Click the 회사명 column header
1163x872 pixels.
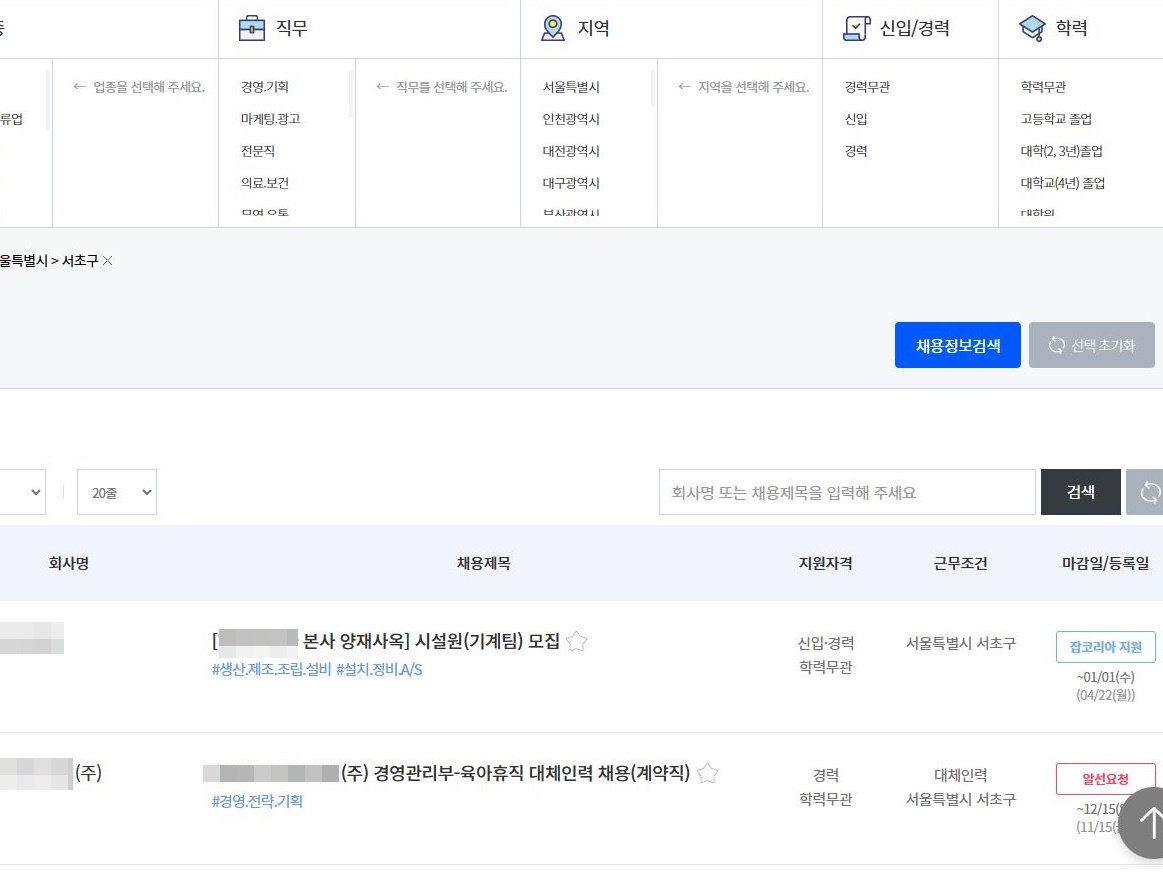coord(68,563)
